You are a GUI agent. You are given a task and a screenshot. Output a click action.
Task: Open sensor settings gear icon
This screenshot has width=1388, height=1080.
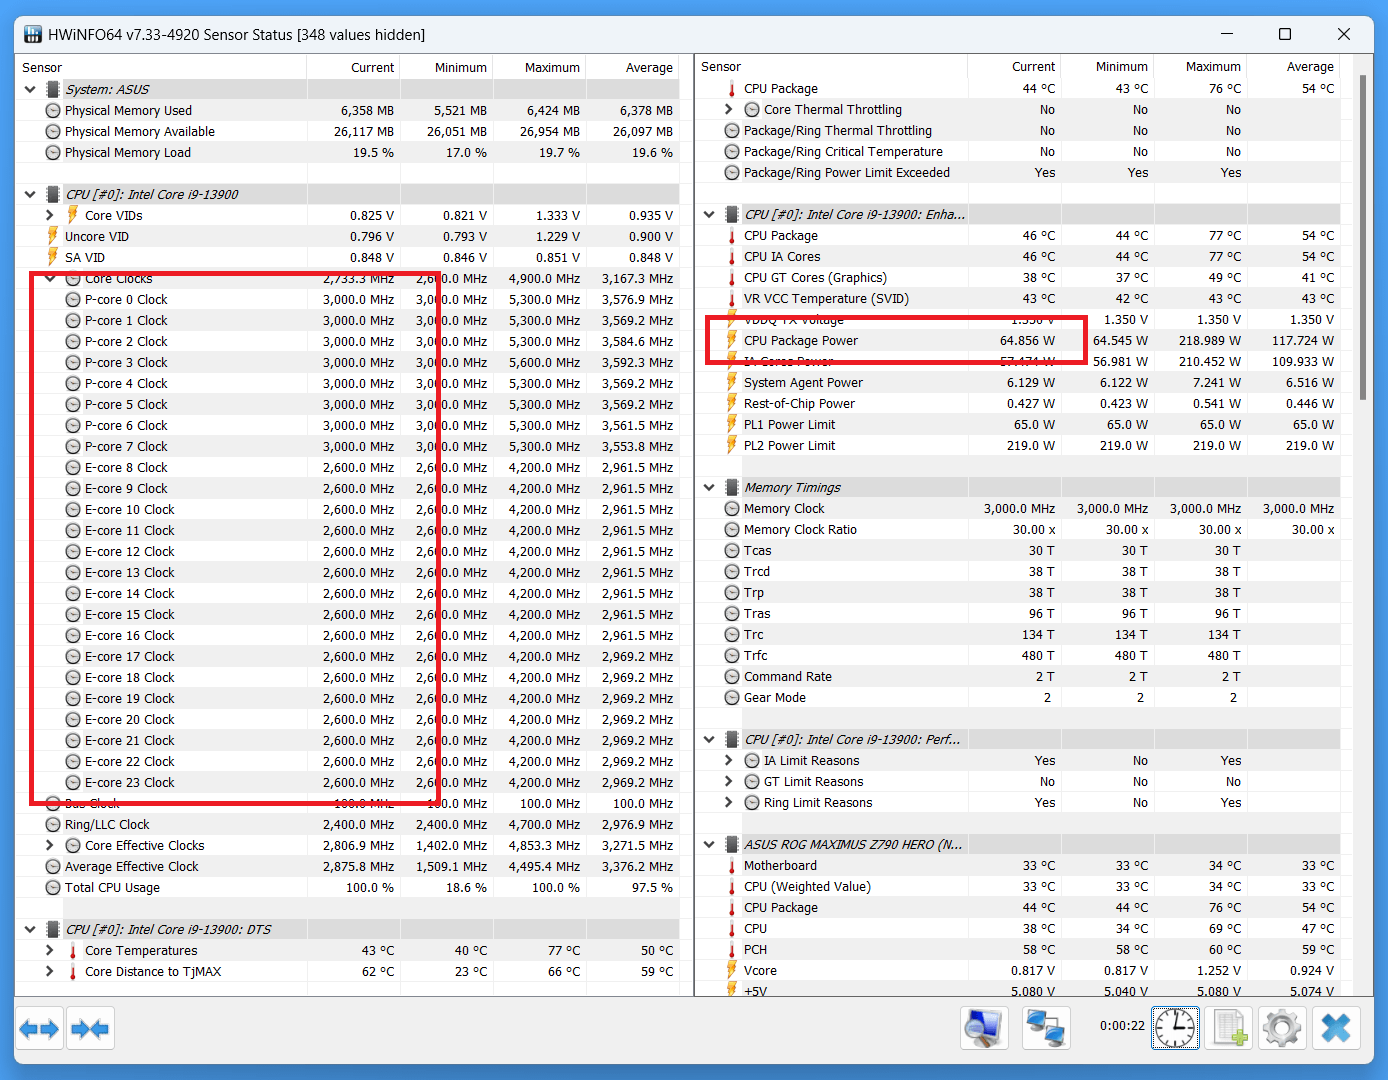[x=1282, y=1027]
